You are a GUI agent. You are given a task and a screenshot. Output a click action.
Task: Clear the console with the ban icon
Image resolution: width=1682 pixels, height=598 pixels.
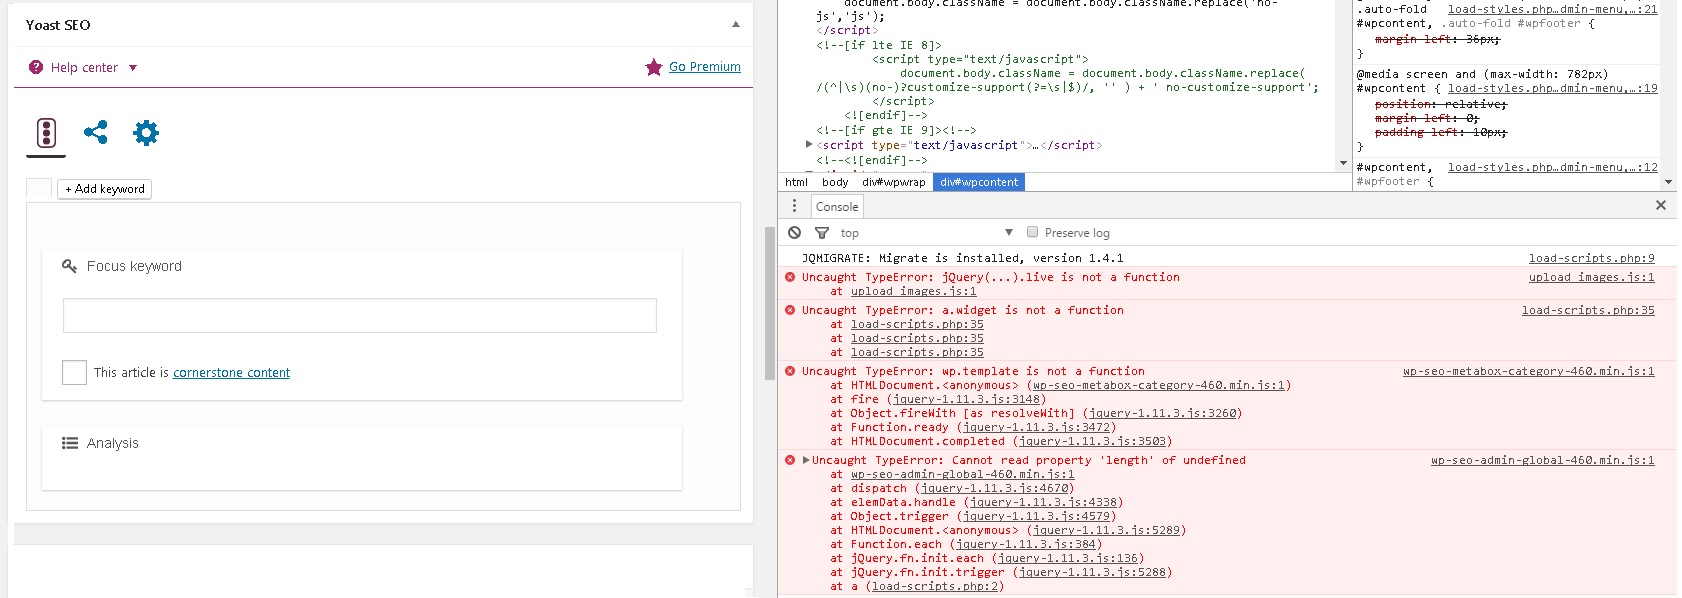[794, 232]
